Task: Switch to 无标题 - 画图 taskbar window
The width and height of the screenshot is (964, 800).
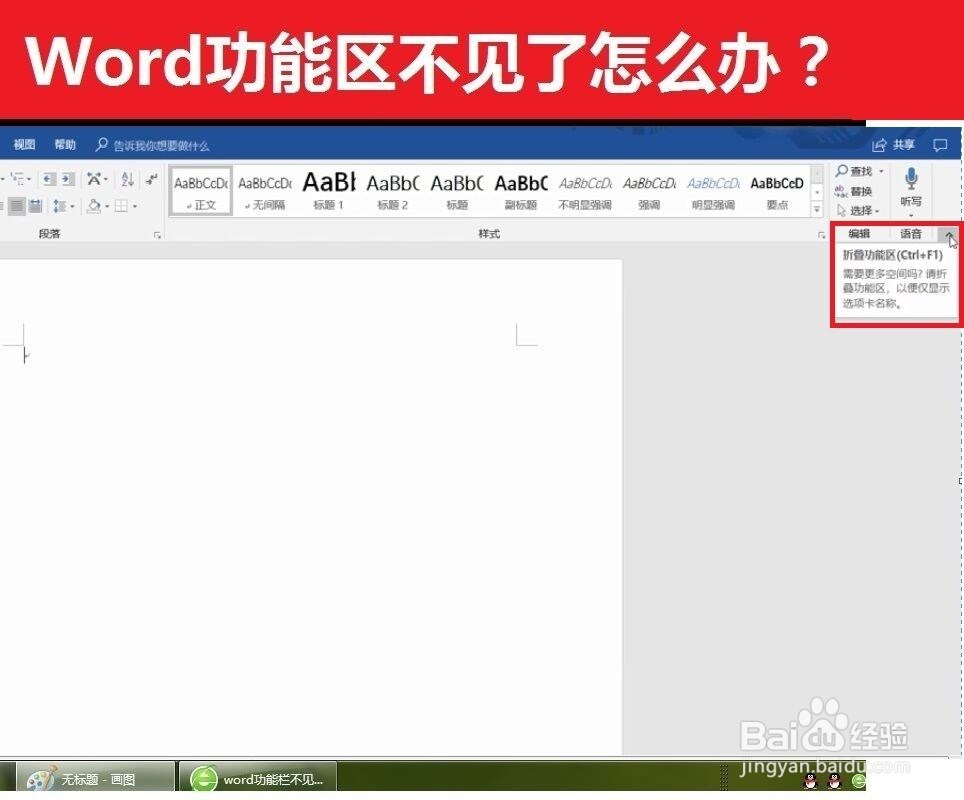Action: point(95,778)
